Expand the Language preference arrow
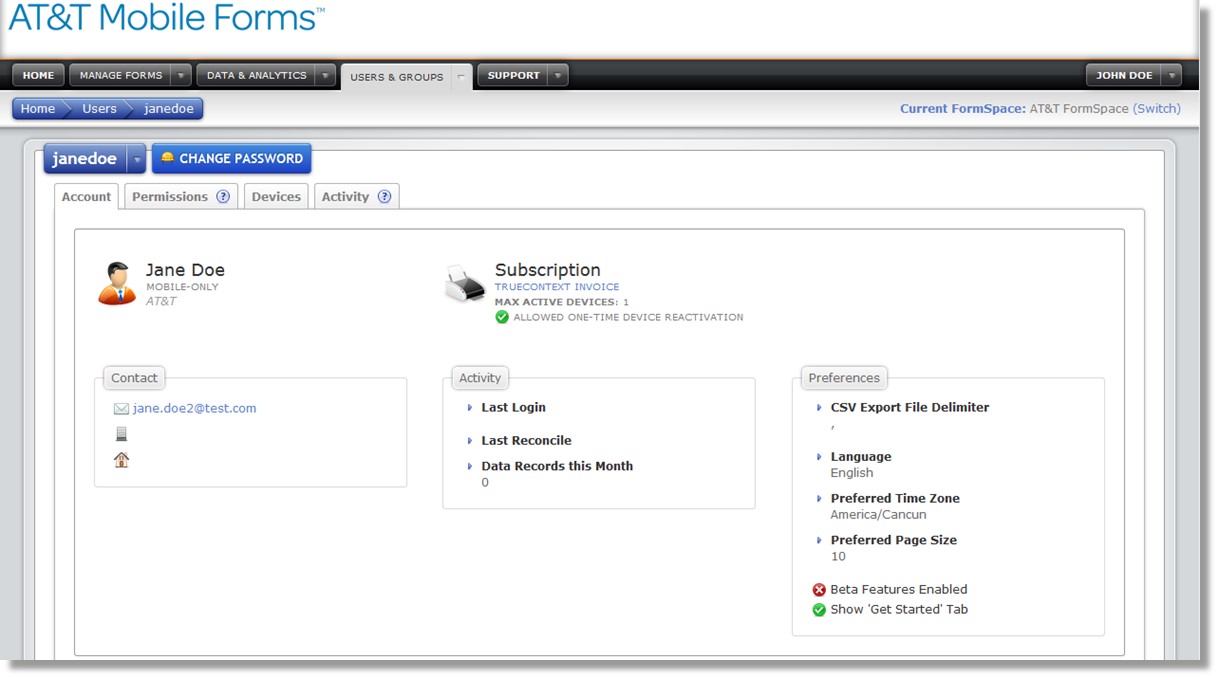 tap(819, 457)
